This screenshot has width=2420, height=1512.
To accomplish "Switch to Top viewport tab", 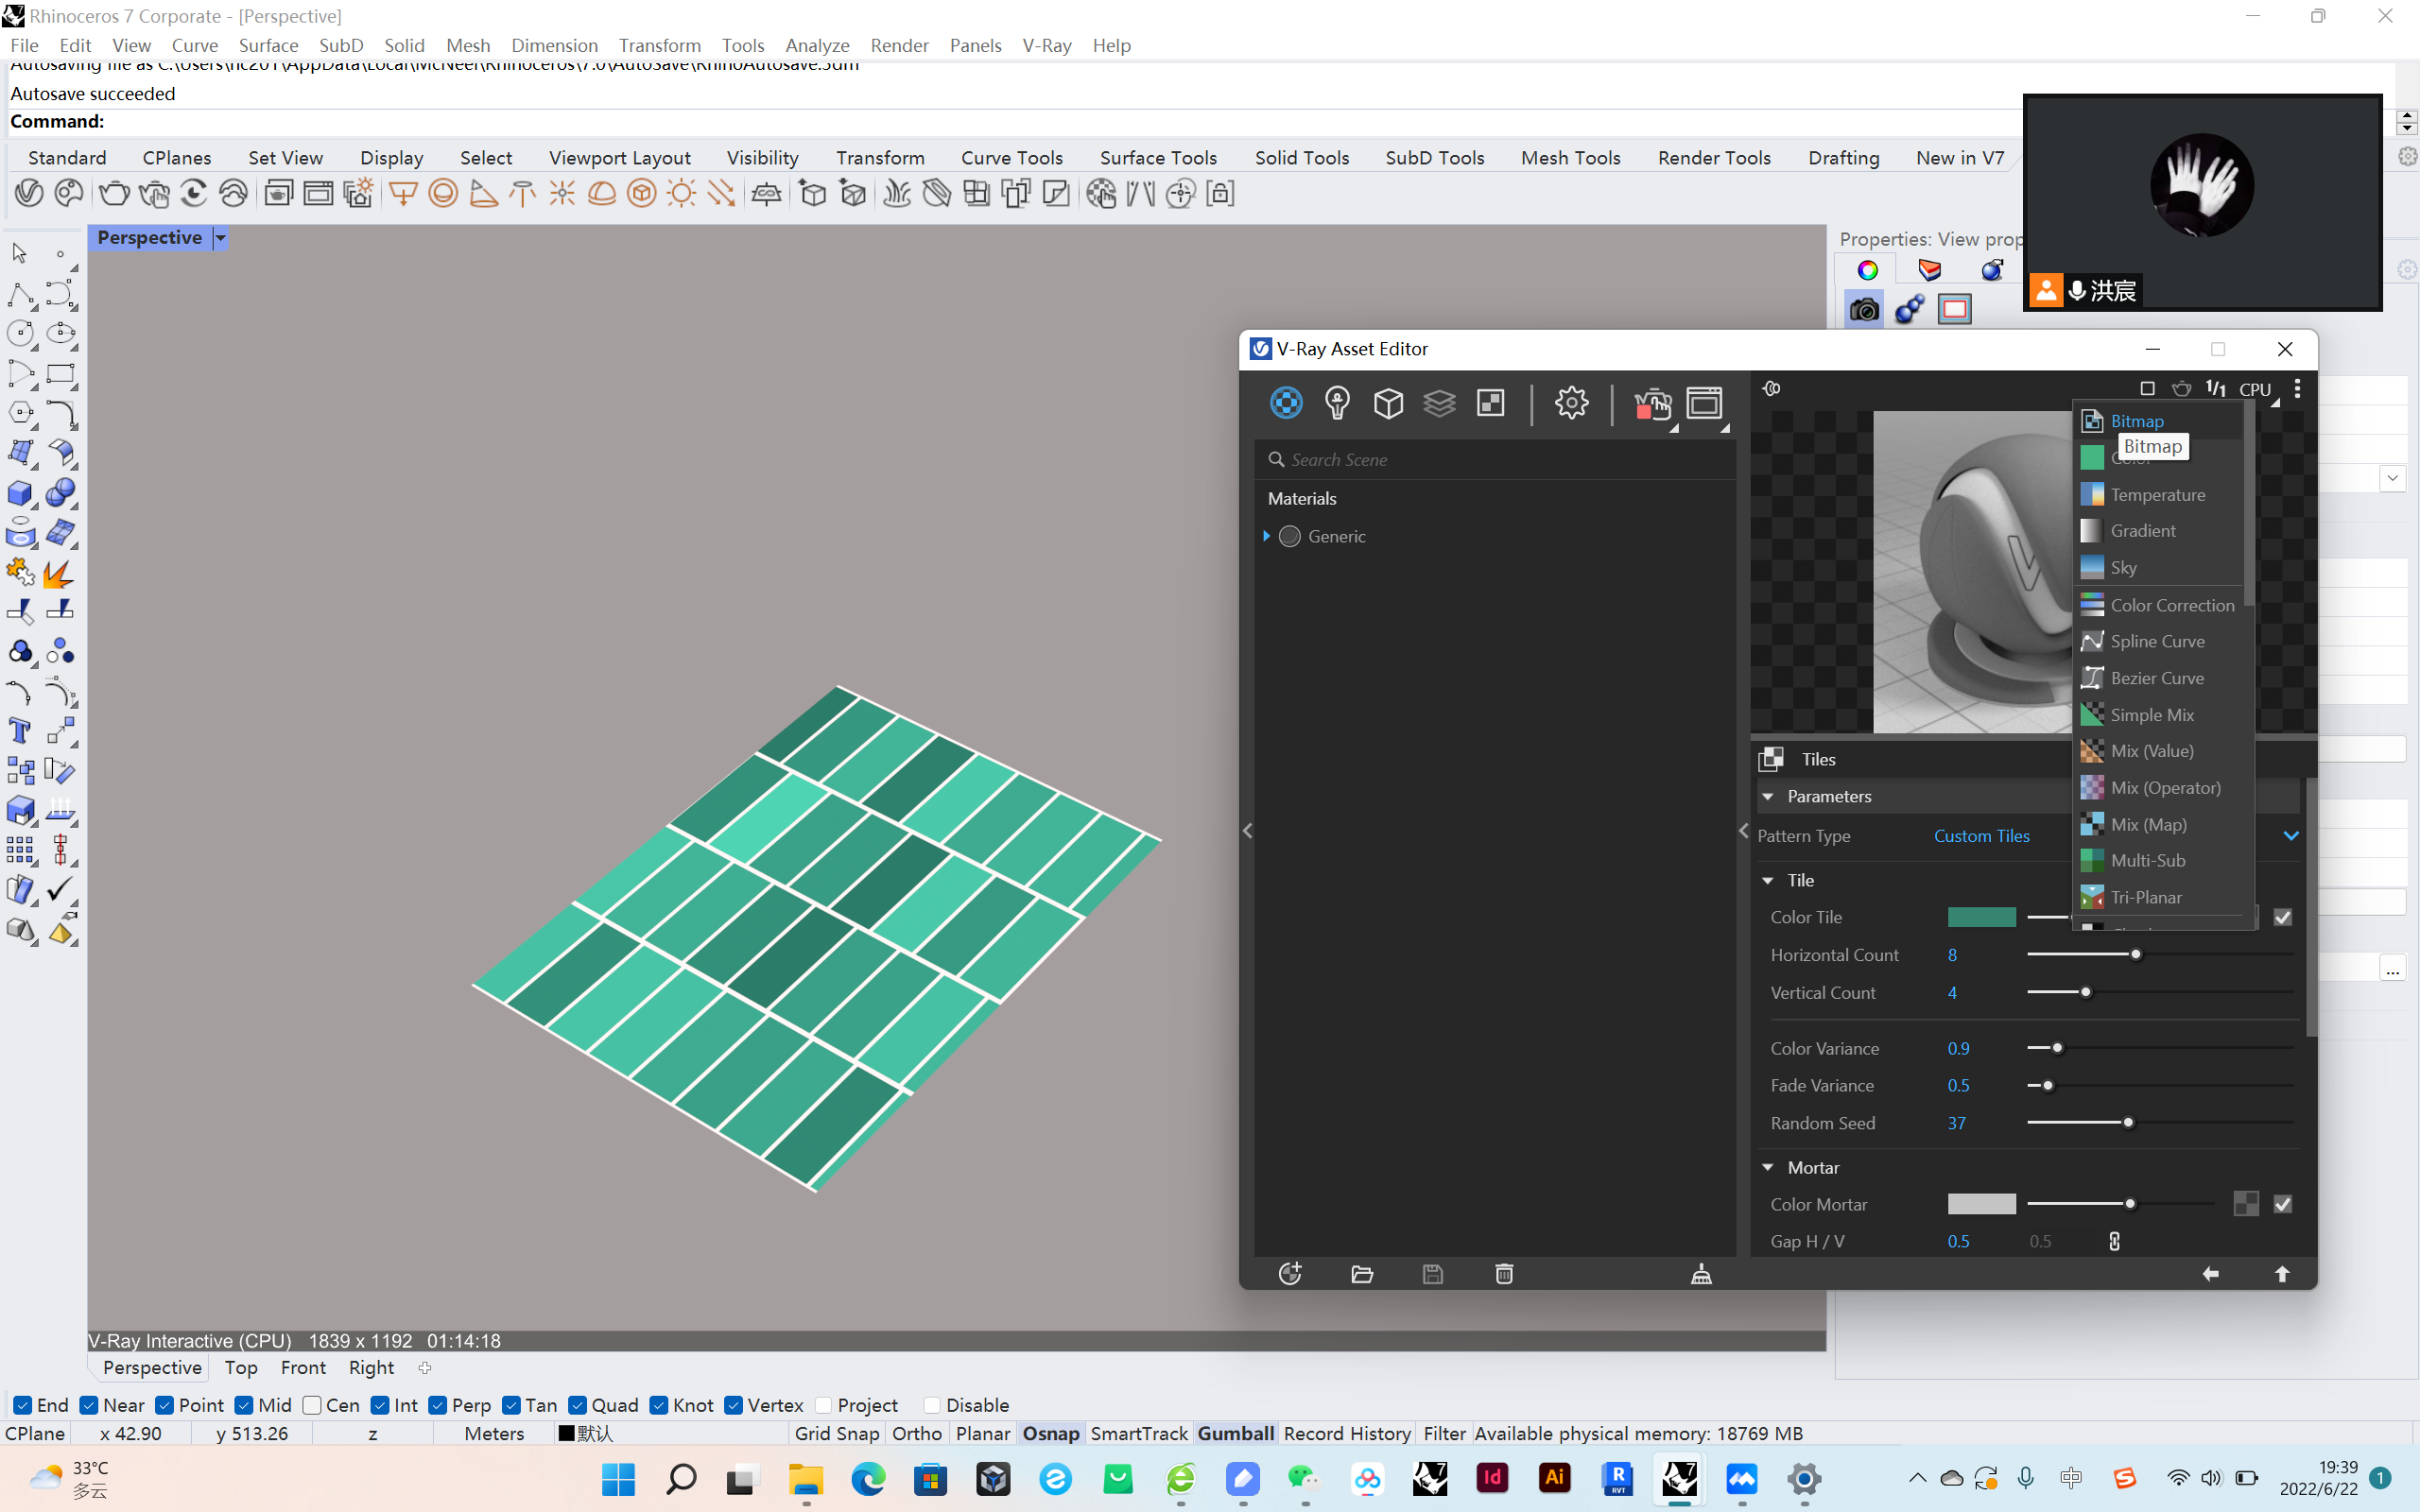I will tap(241, 1367).
